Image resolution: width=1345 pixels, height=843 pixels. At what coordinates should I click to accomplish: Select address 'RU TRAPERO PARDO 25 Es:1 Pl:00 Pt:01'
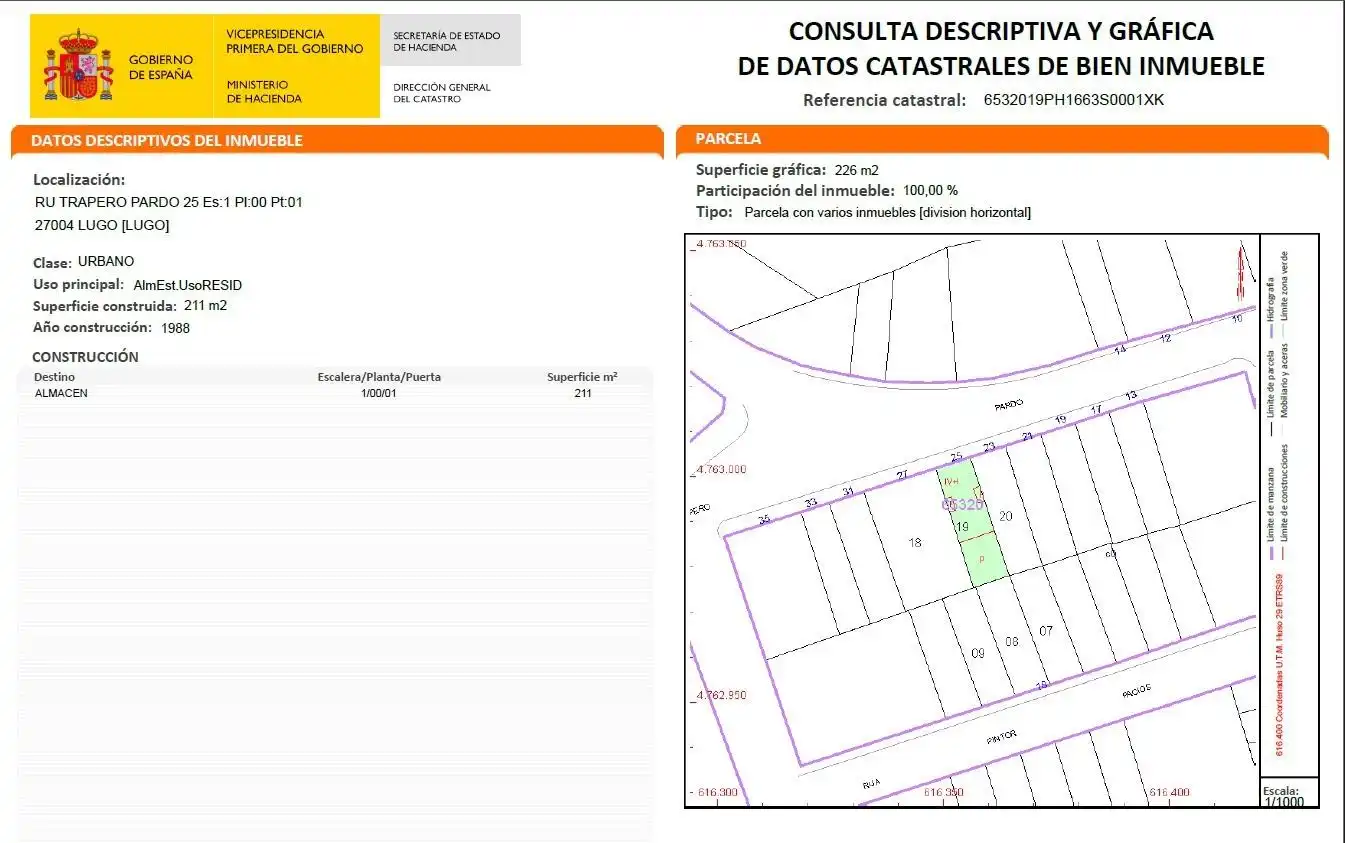click(168, 202)
